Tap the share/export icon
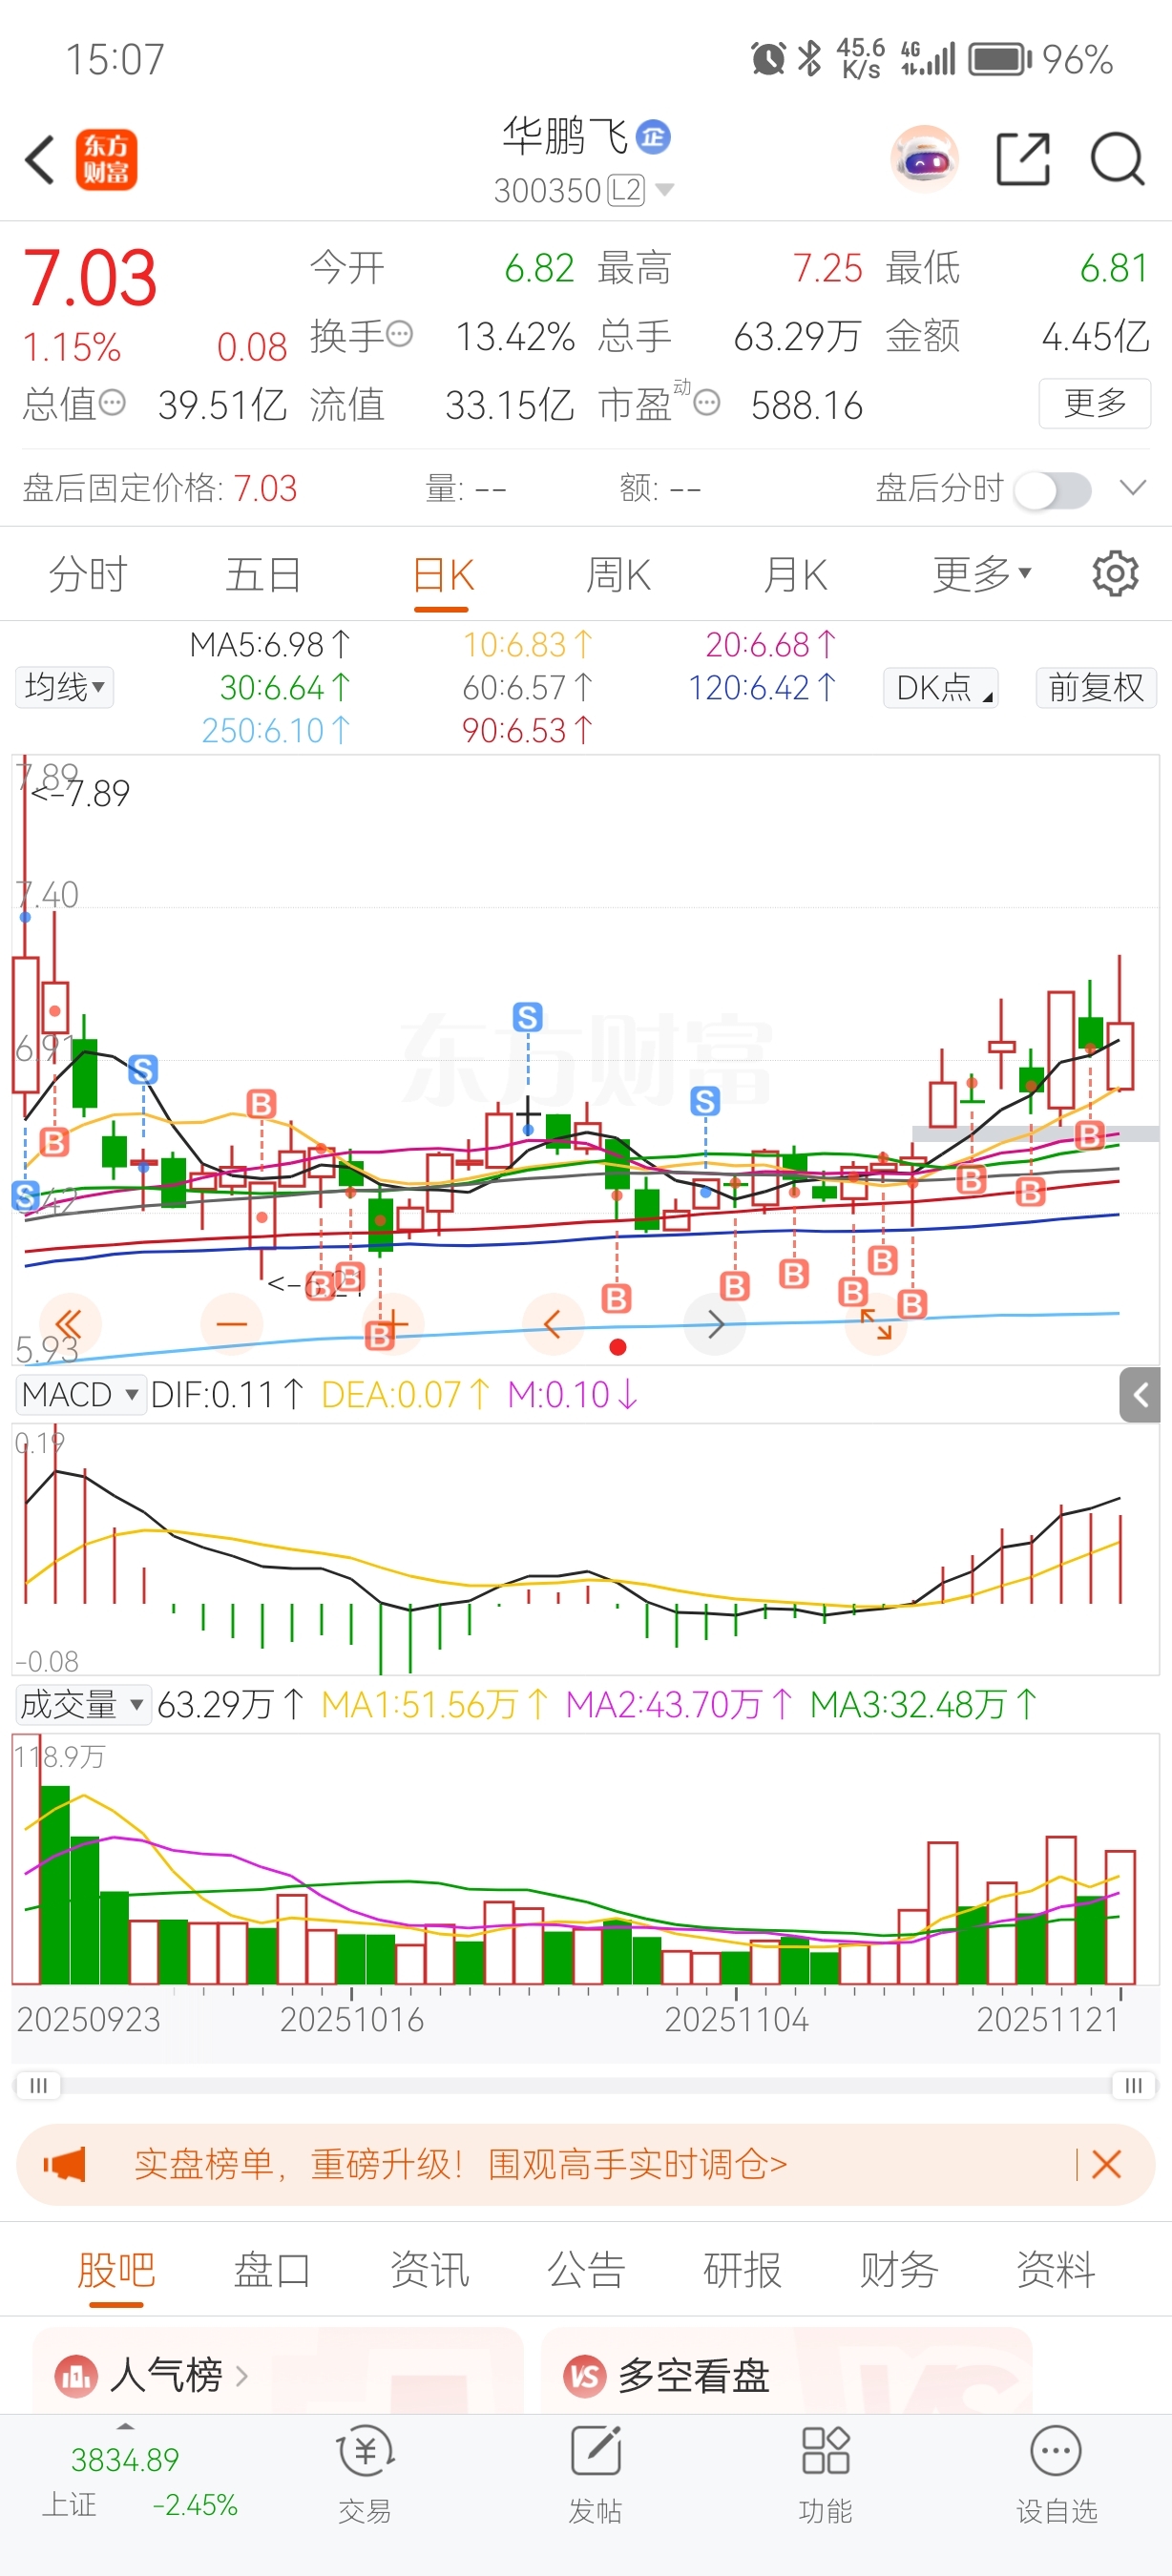 click(1024, 159)
